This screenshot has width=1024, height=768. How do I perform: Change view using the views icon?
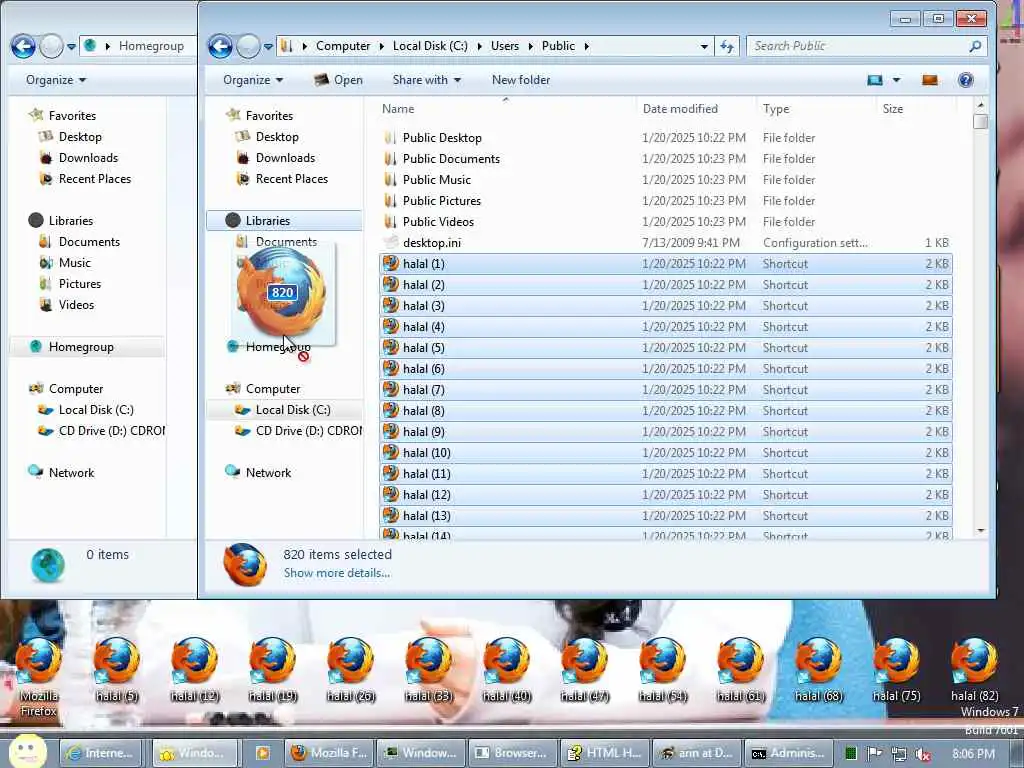tap(874, 80)
